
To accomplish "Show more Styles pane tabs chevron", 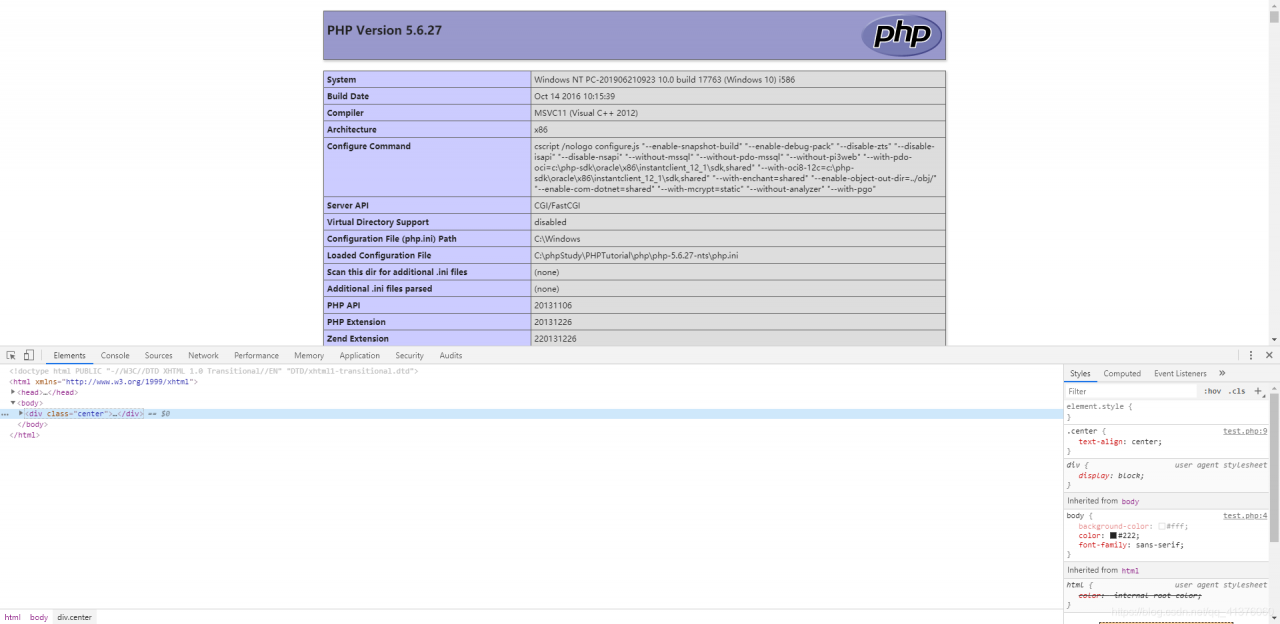I will point(1222,373).
